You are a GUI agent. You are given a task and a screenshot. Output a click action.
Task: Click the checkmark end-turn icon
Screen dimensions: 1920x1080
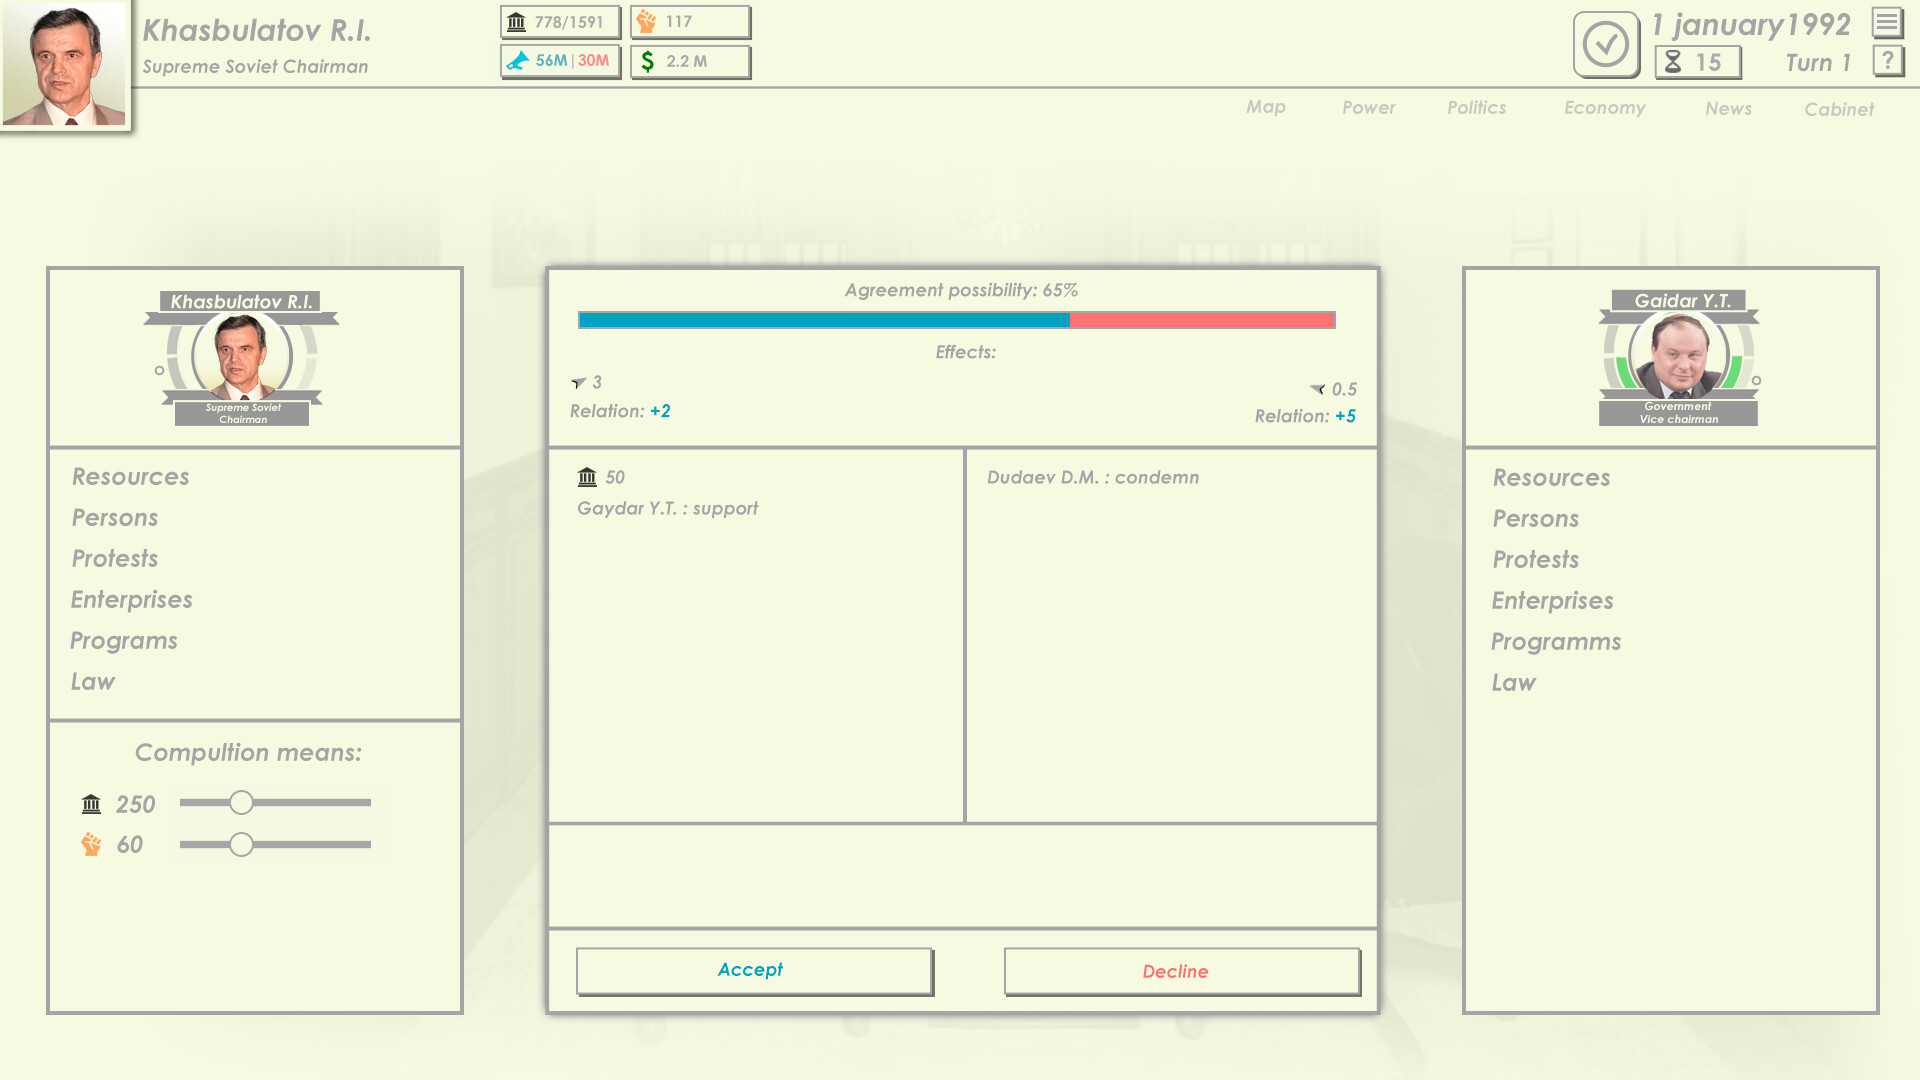click(1606, 43)
